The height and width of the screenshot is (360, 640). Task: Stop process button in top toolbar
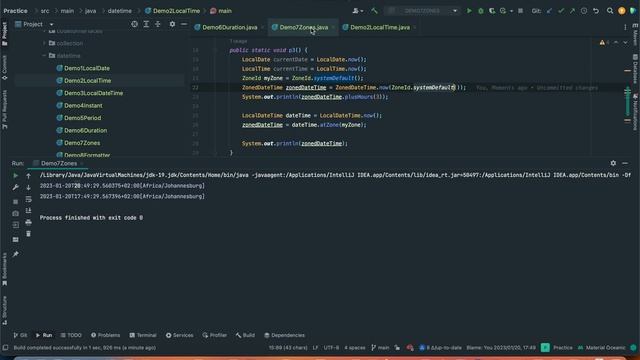pos(520,11)
